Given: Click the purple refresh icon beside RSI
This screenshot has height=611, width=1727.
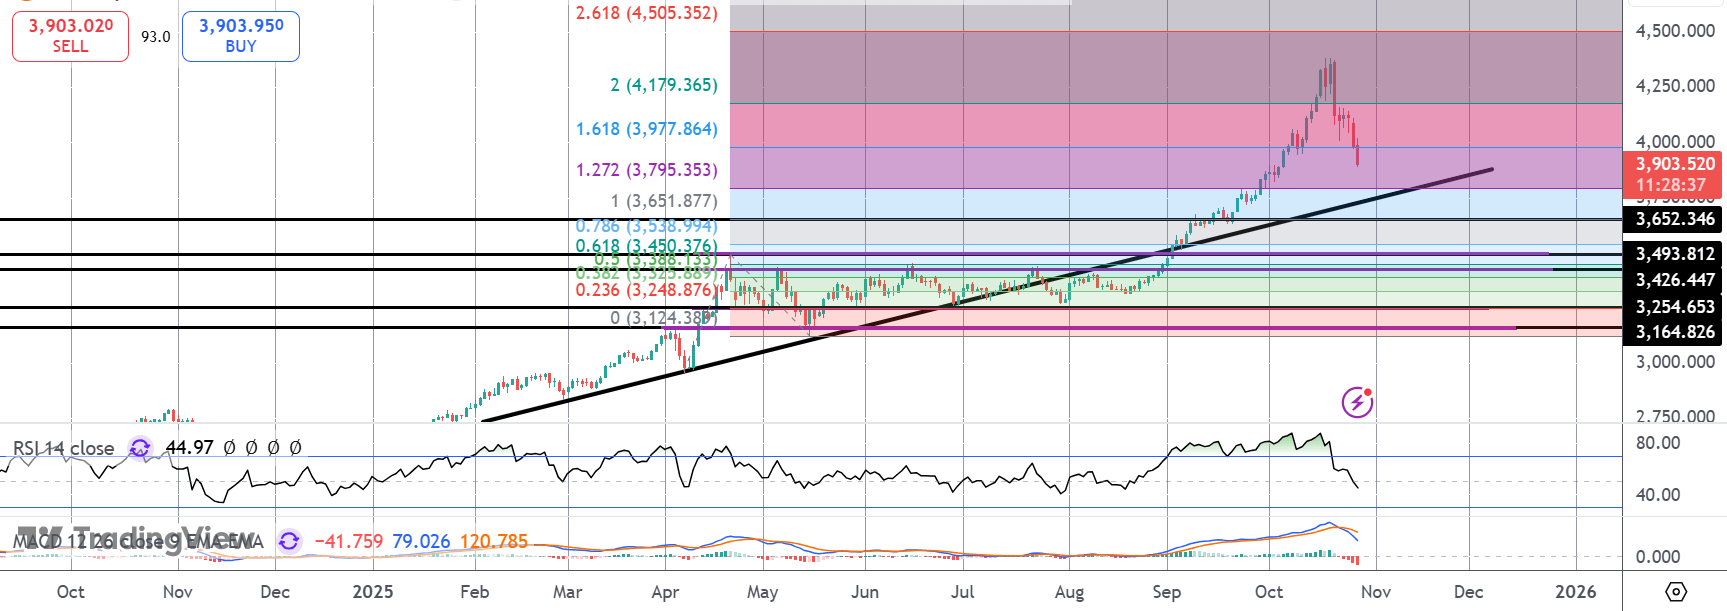Looking at the screenshot, I should pyautogui.click(x=140, y=448).
